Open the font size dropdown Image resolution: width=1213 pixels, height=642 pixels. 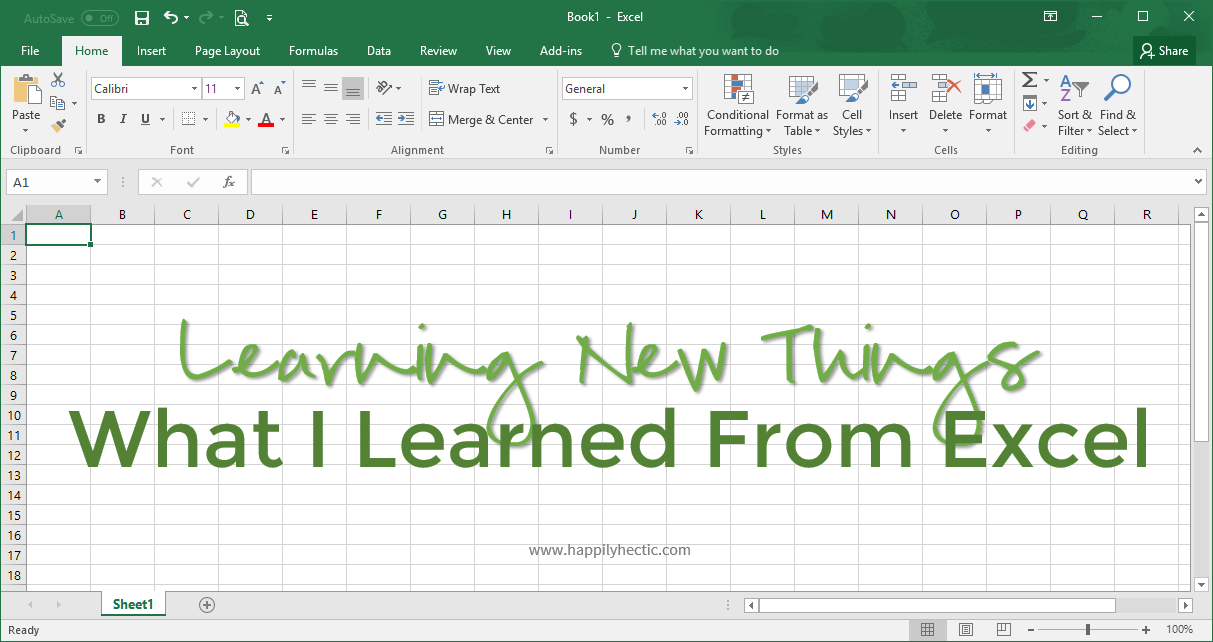click(x=239, y=89)
